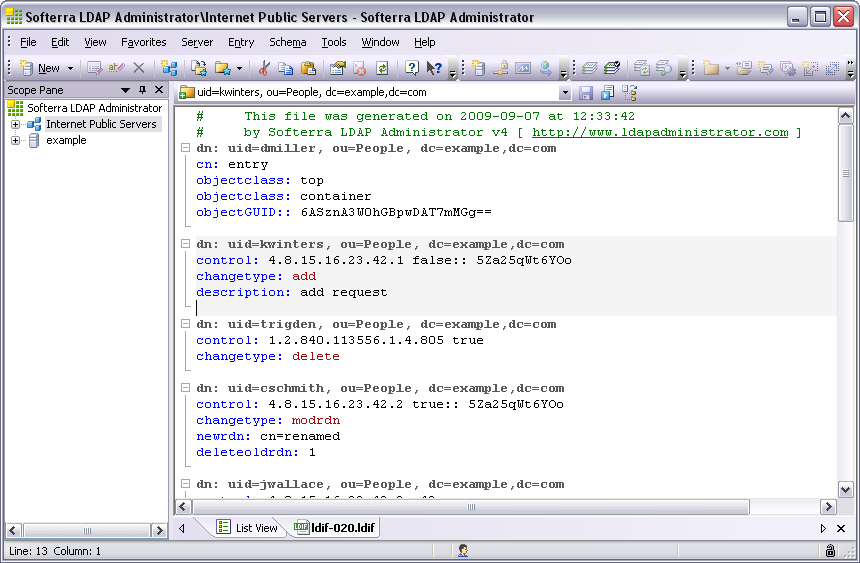Click the monitor graph icon
Screen dimensions: 860x563
pyautogui.click(x=523, y=68)
